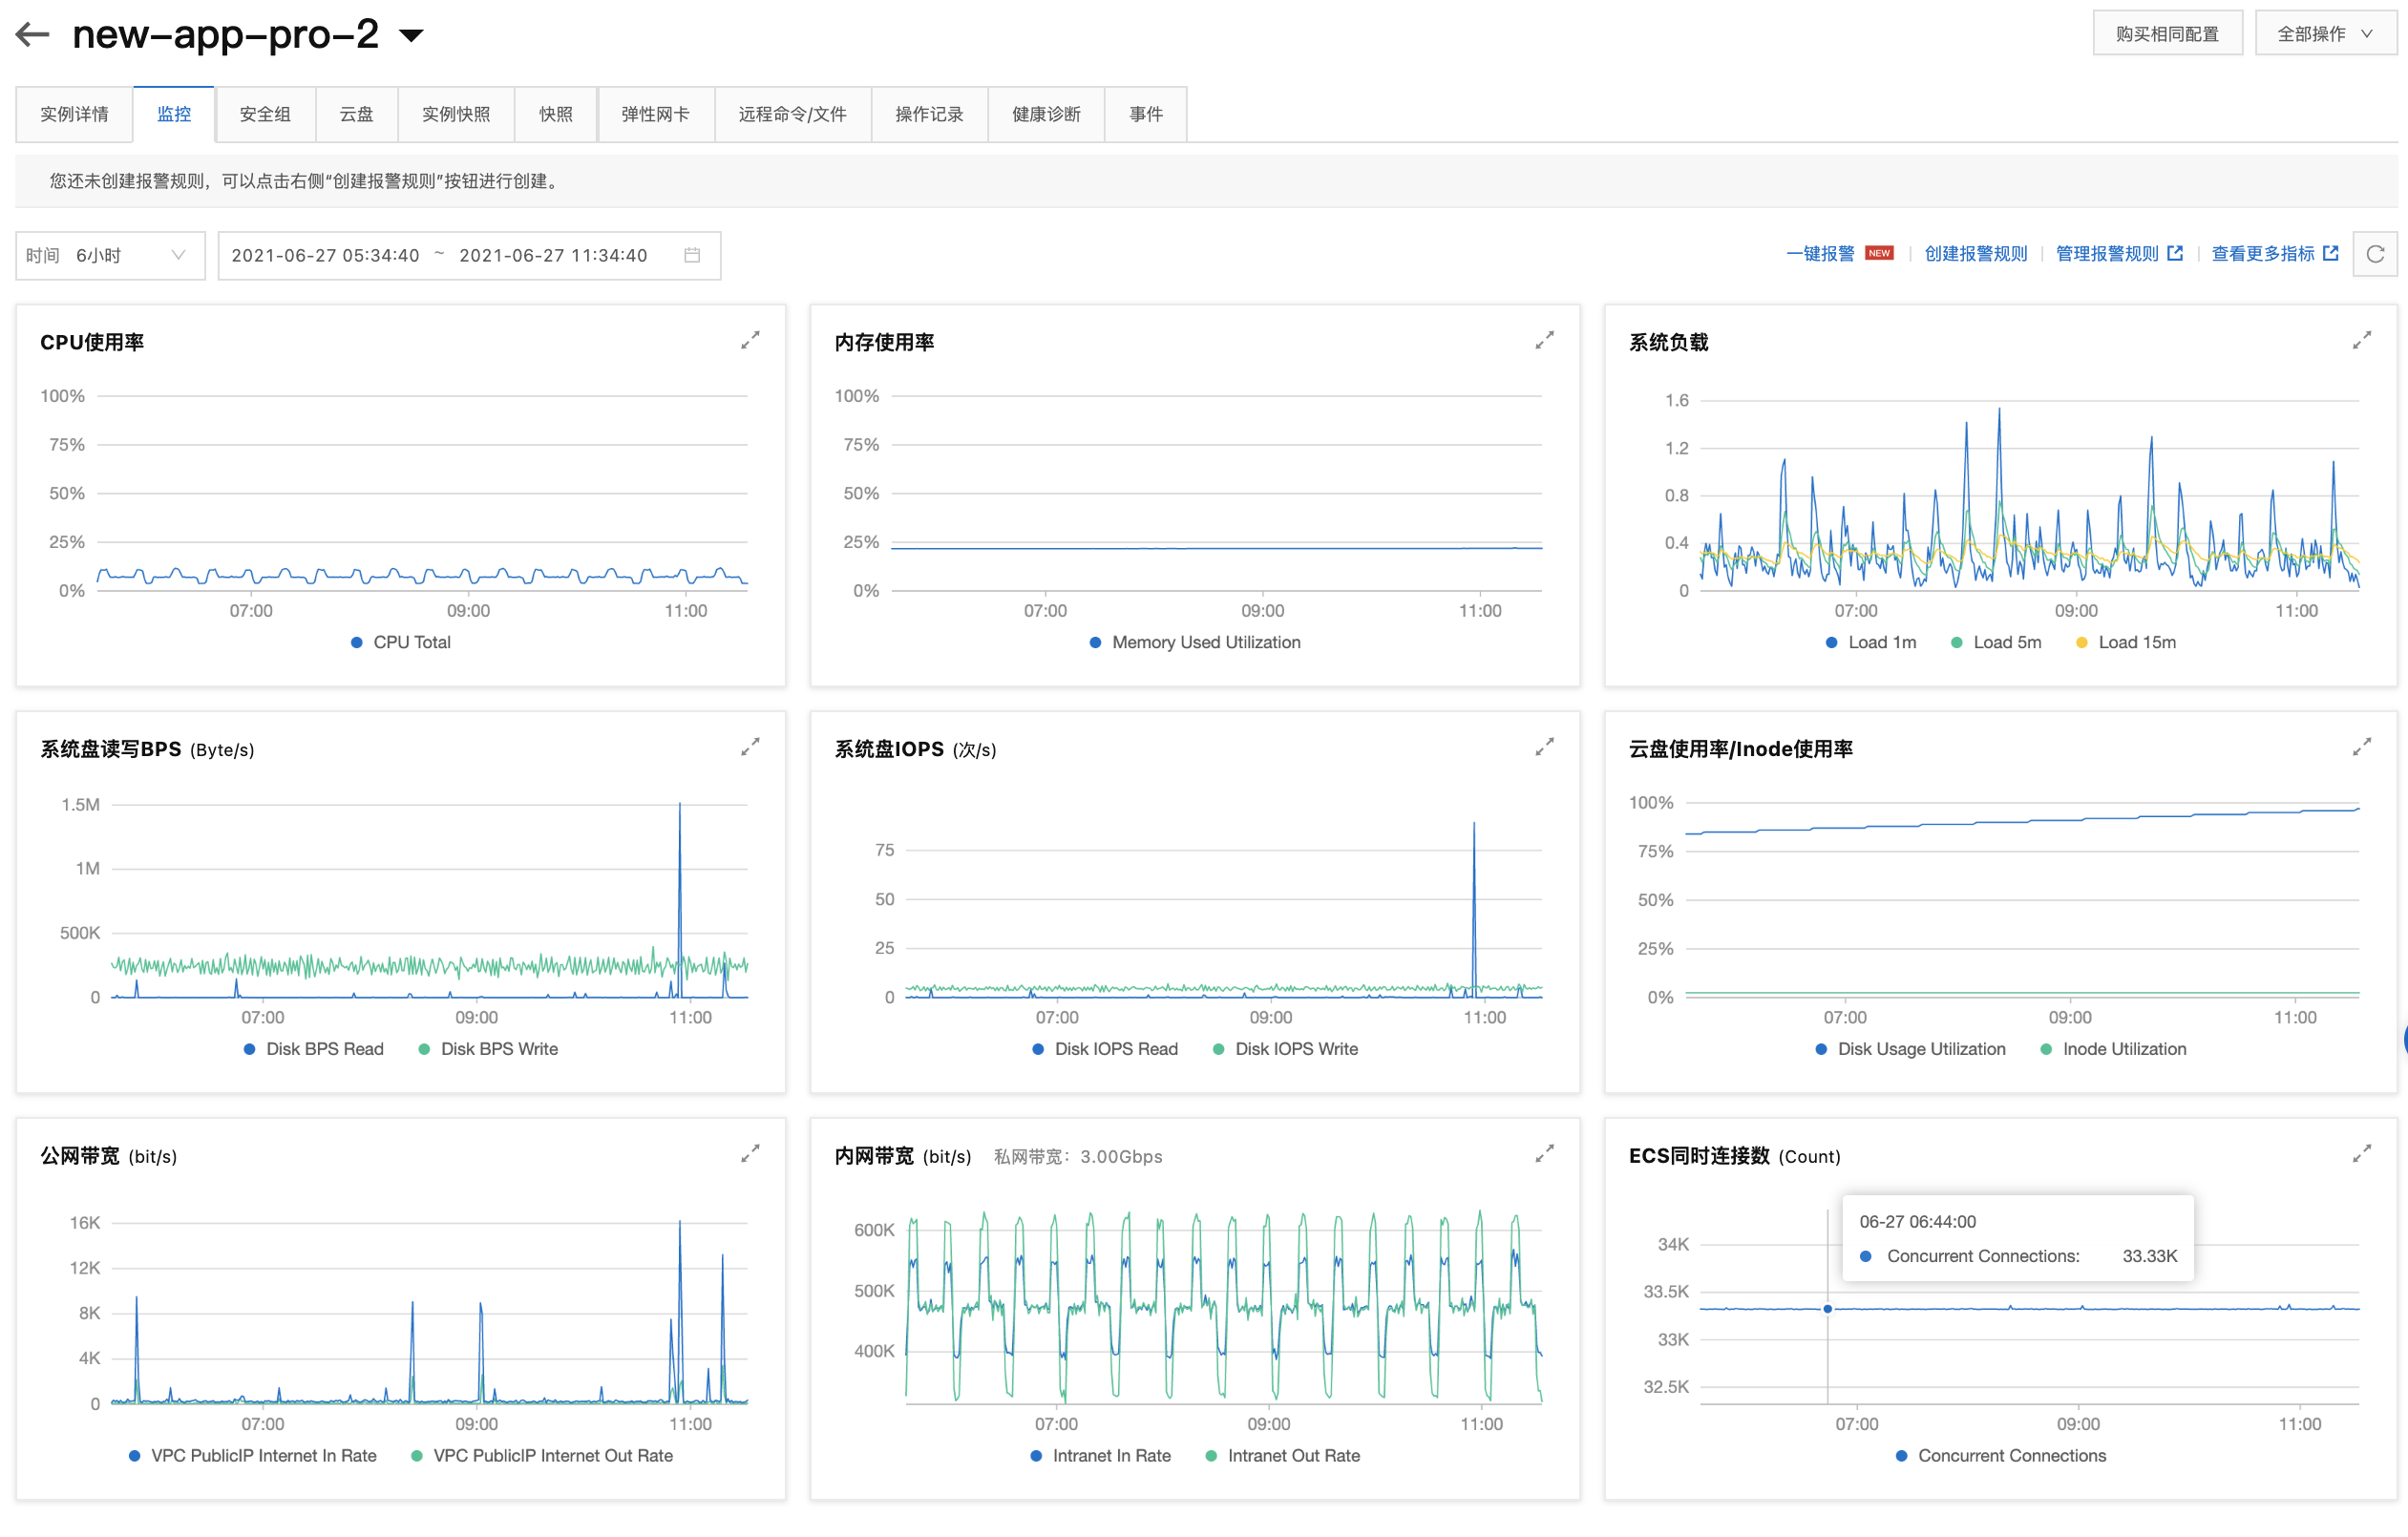Click the external-link icon beside 查看更多指标
The width and height of the screenshot is (2408, 1537).
pyautogui.click(x=2331, y=254)
